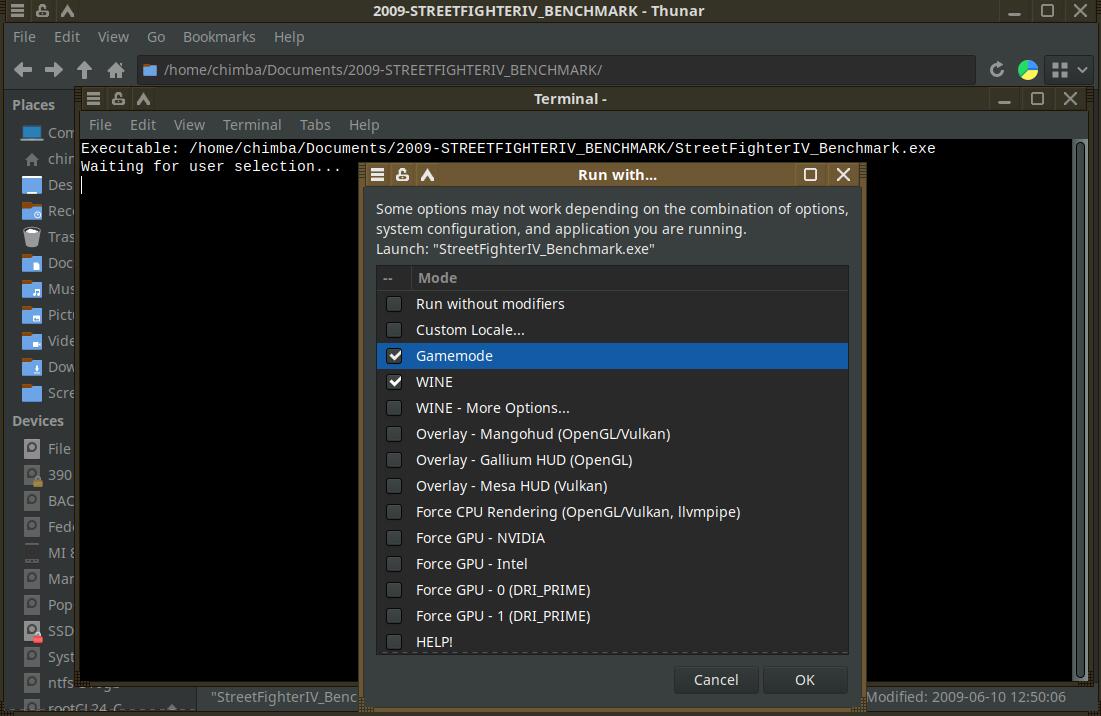Click the colored pie chart toolbar icon
The height and width of the screenshot is (716, 1101).
[x=1027, y=69]
